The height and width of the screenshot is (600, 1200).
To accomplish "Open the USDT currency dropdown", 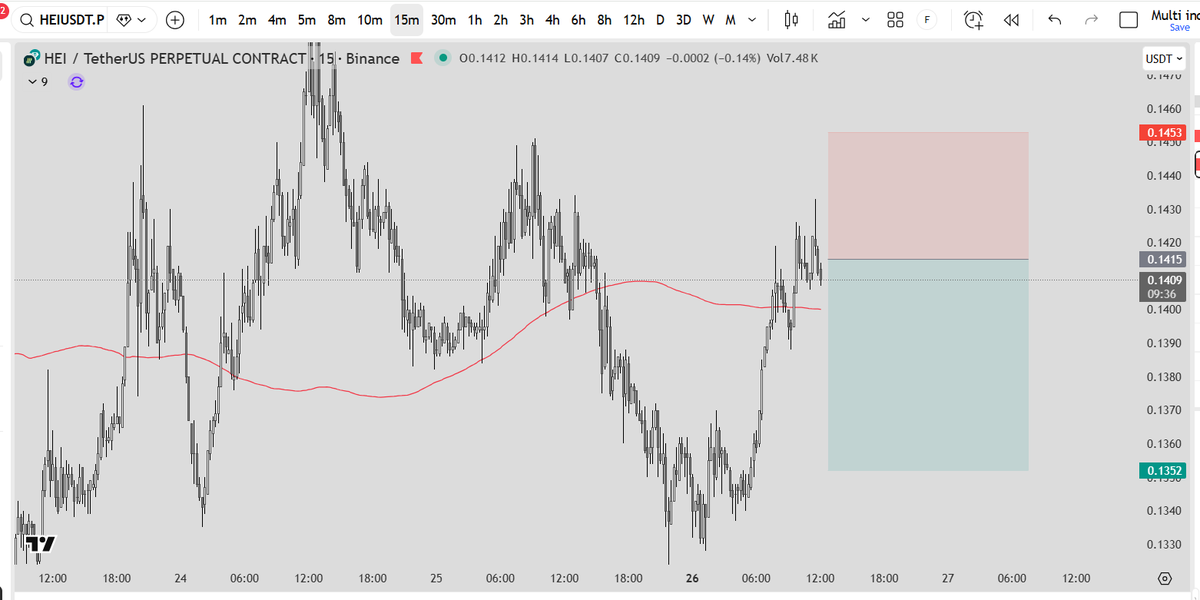I will click(1163, 59).
